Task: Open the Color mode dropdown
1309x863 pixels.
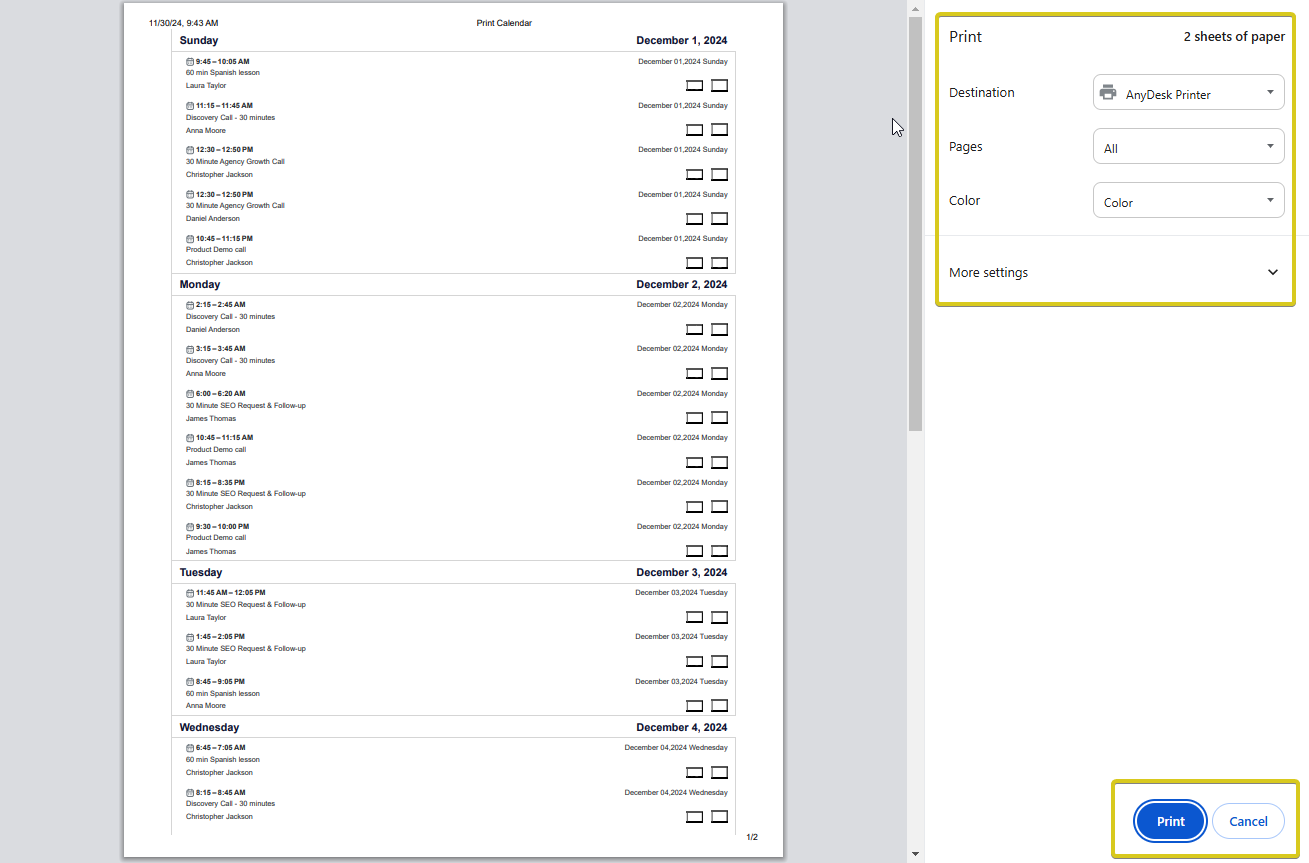Action: [x=1188, y=201]
